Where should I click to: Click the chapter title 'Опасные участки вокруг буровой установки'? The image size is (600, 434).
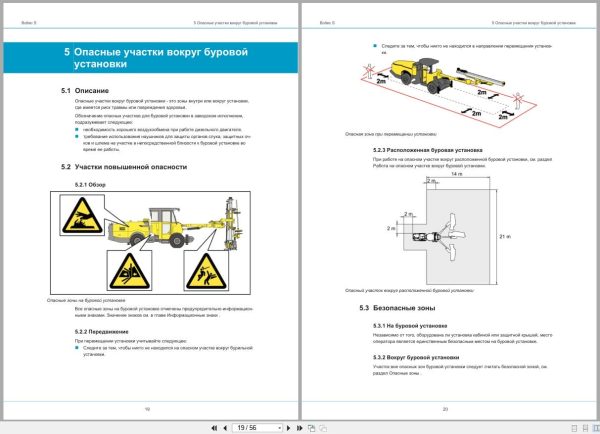click(161, 58)
